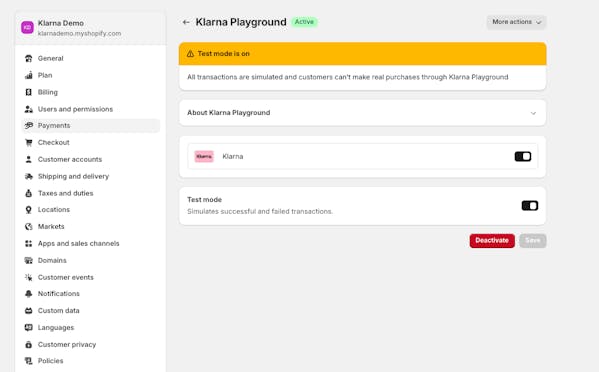Click the Customer events cursor icon
599x372 pixels.
coord(29,277)
